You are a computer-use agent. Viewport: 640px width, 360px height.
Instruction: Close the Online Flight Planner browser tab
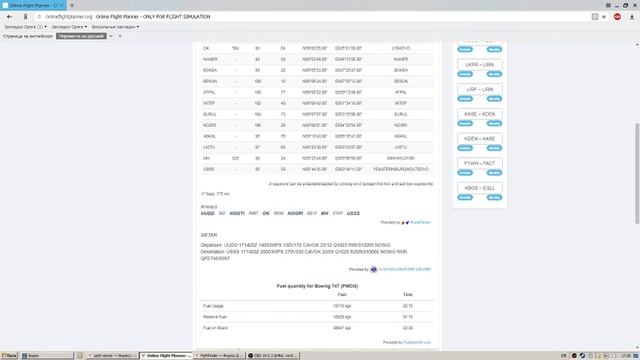point(62,5)
